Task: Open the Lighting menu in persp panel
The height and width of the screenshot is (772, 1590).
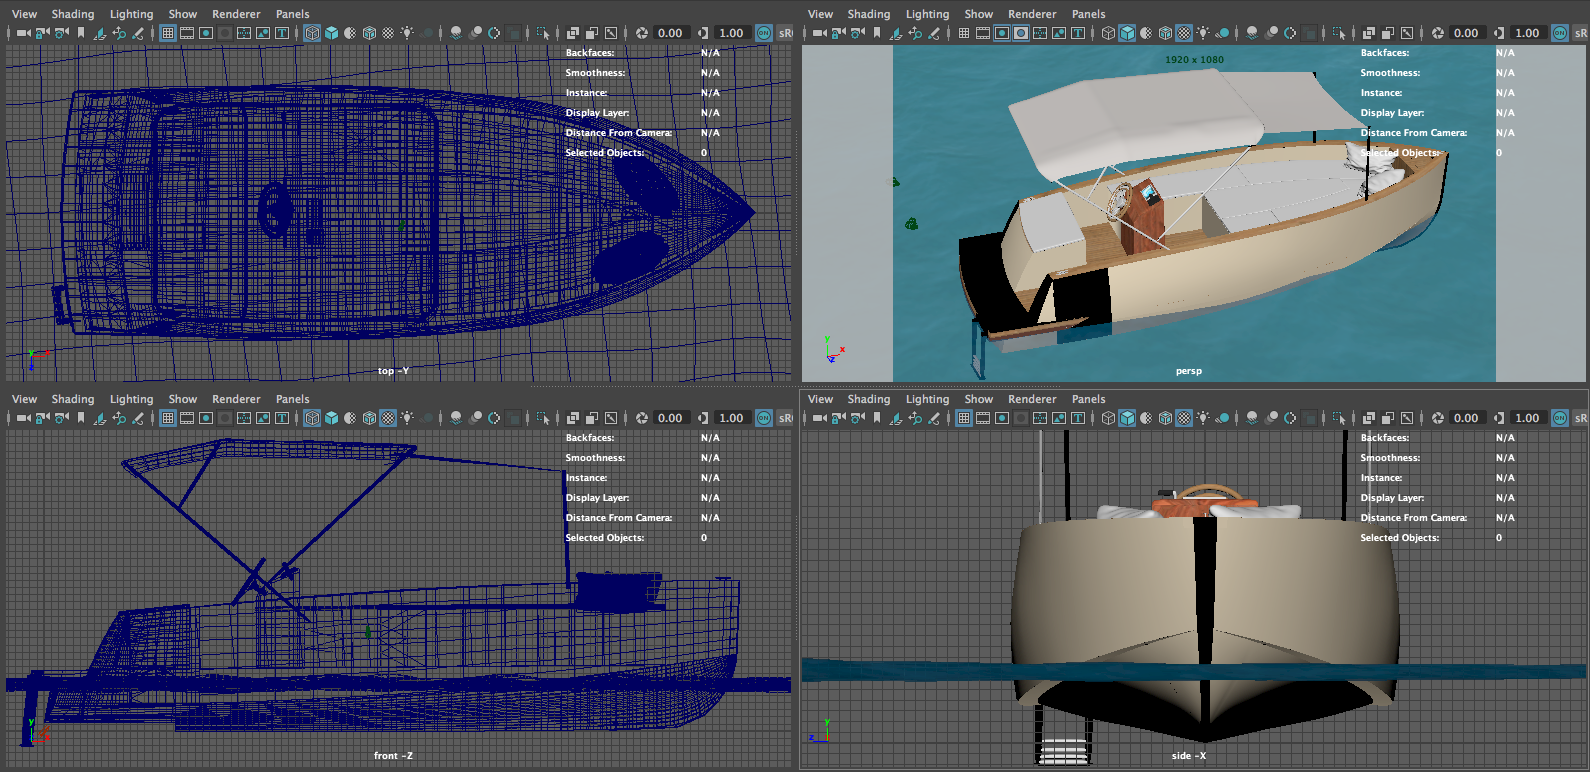Action: (x=928, y=14)
